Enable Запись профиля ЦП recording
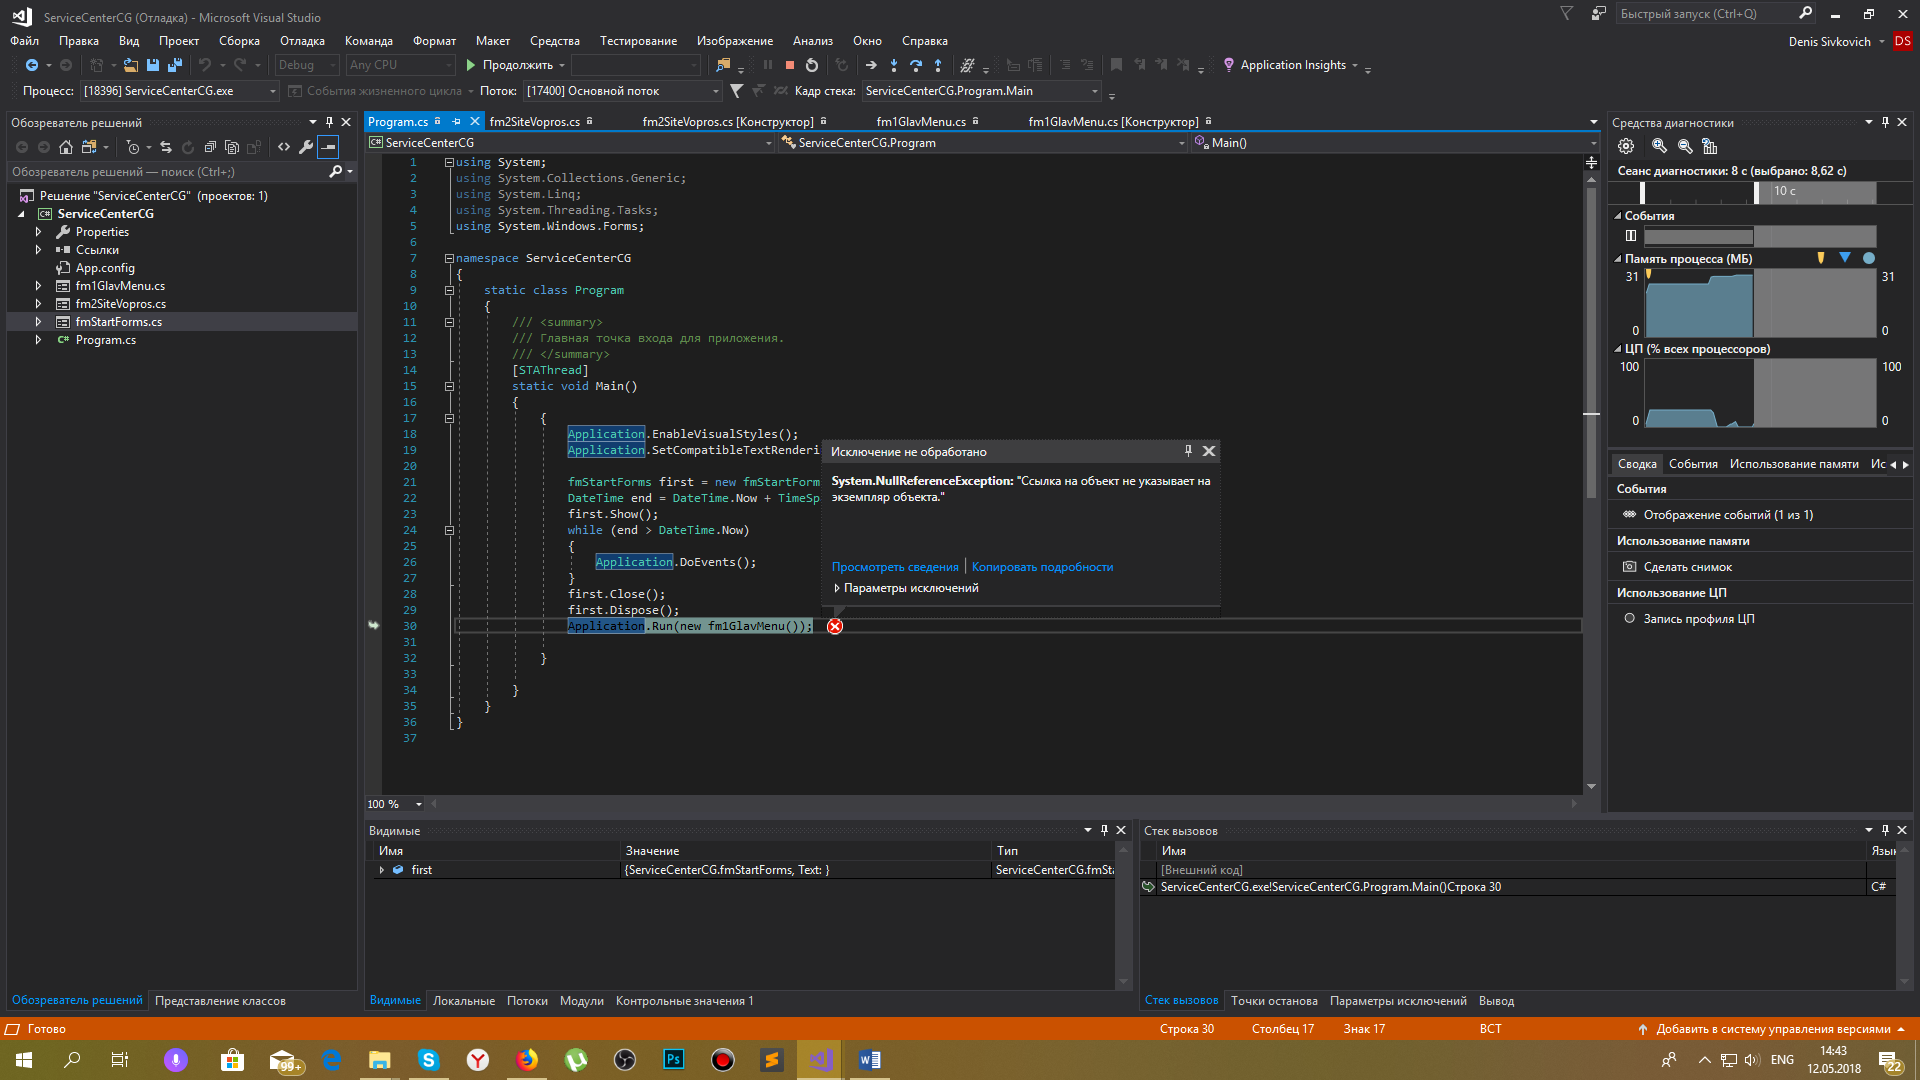Viewport: 1920px width, 1080px height. click(x=1689, y=619)
